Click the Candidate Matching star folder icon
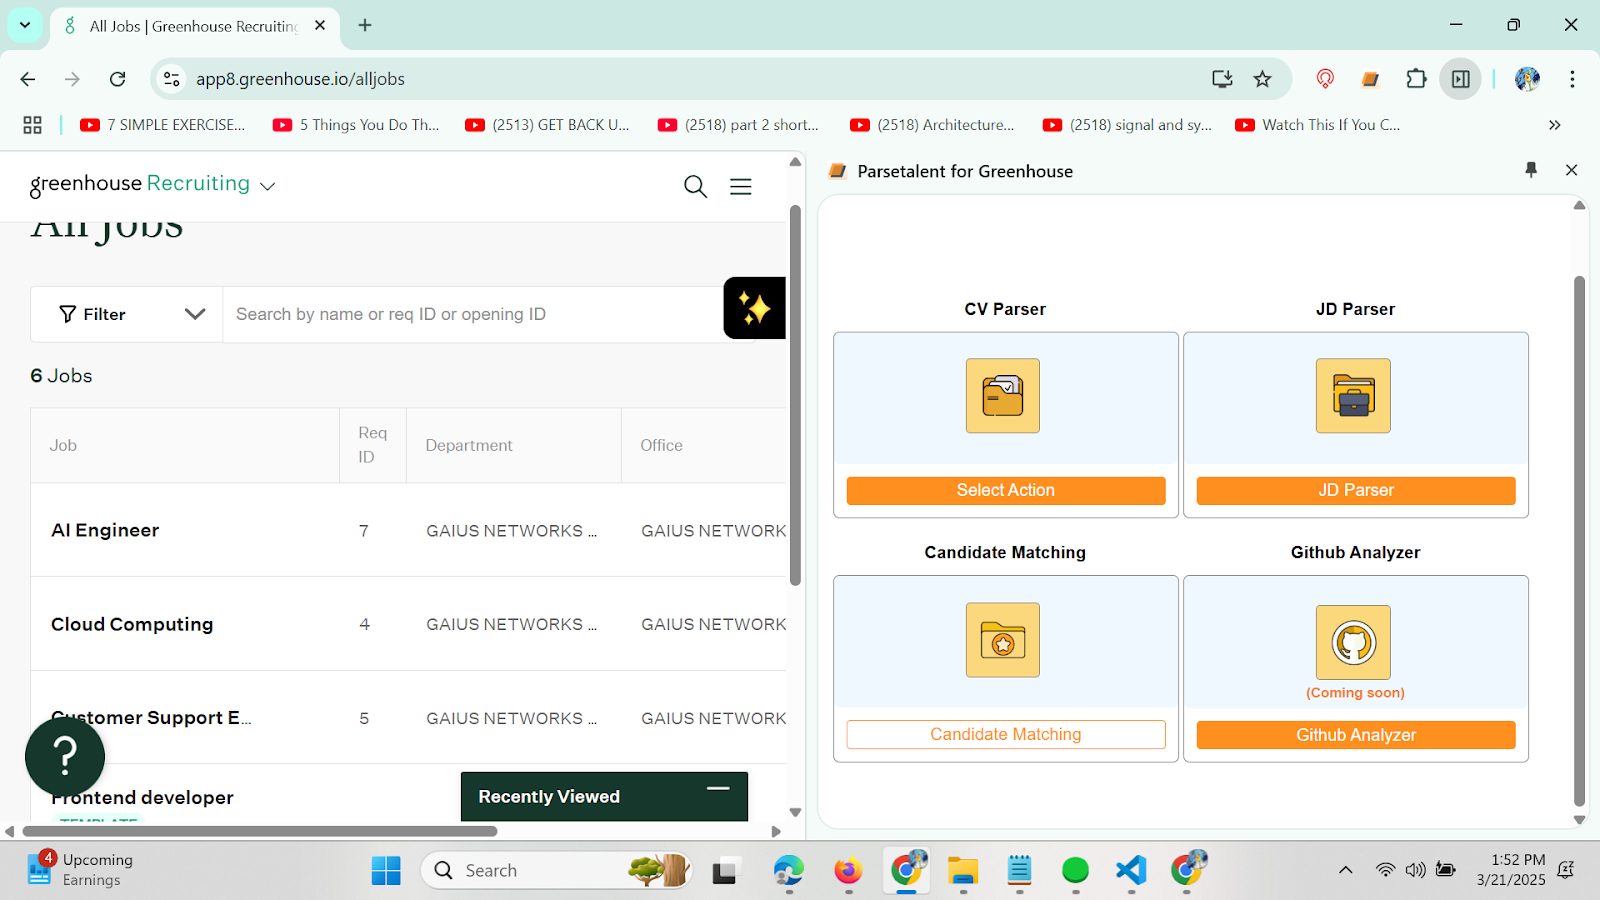 tap(1002, 640)
